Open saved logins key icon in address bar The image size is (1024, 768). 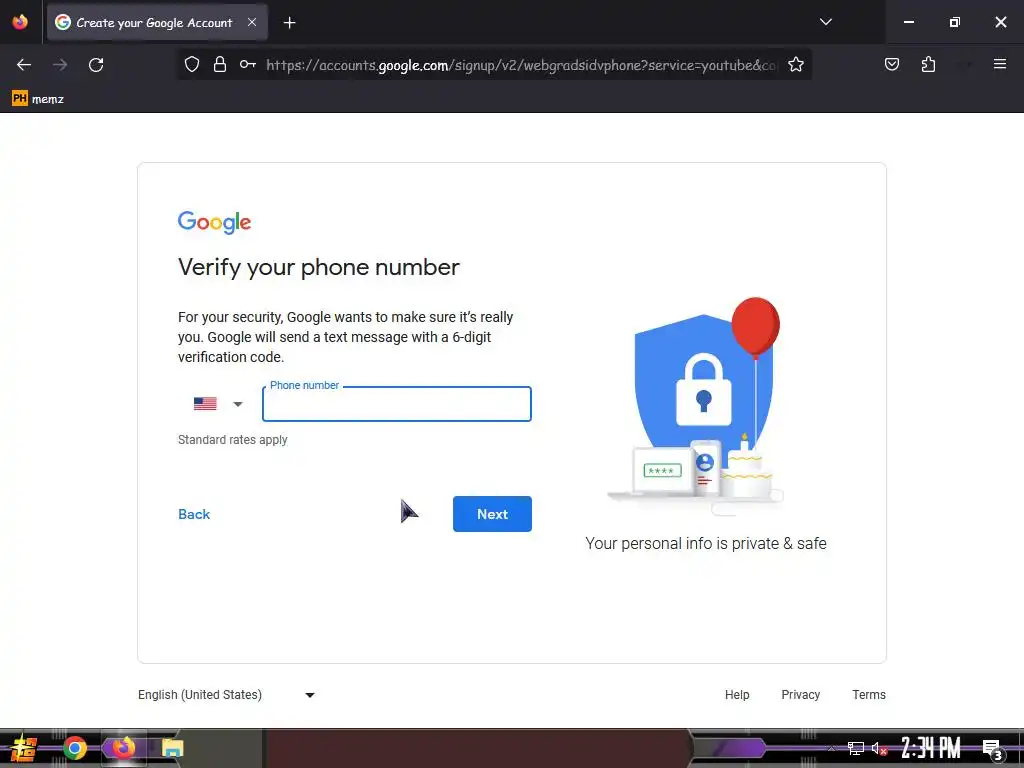pos(248,64)
